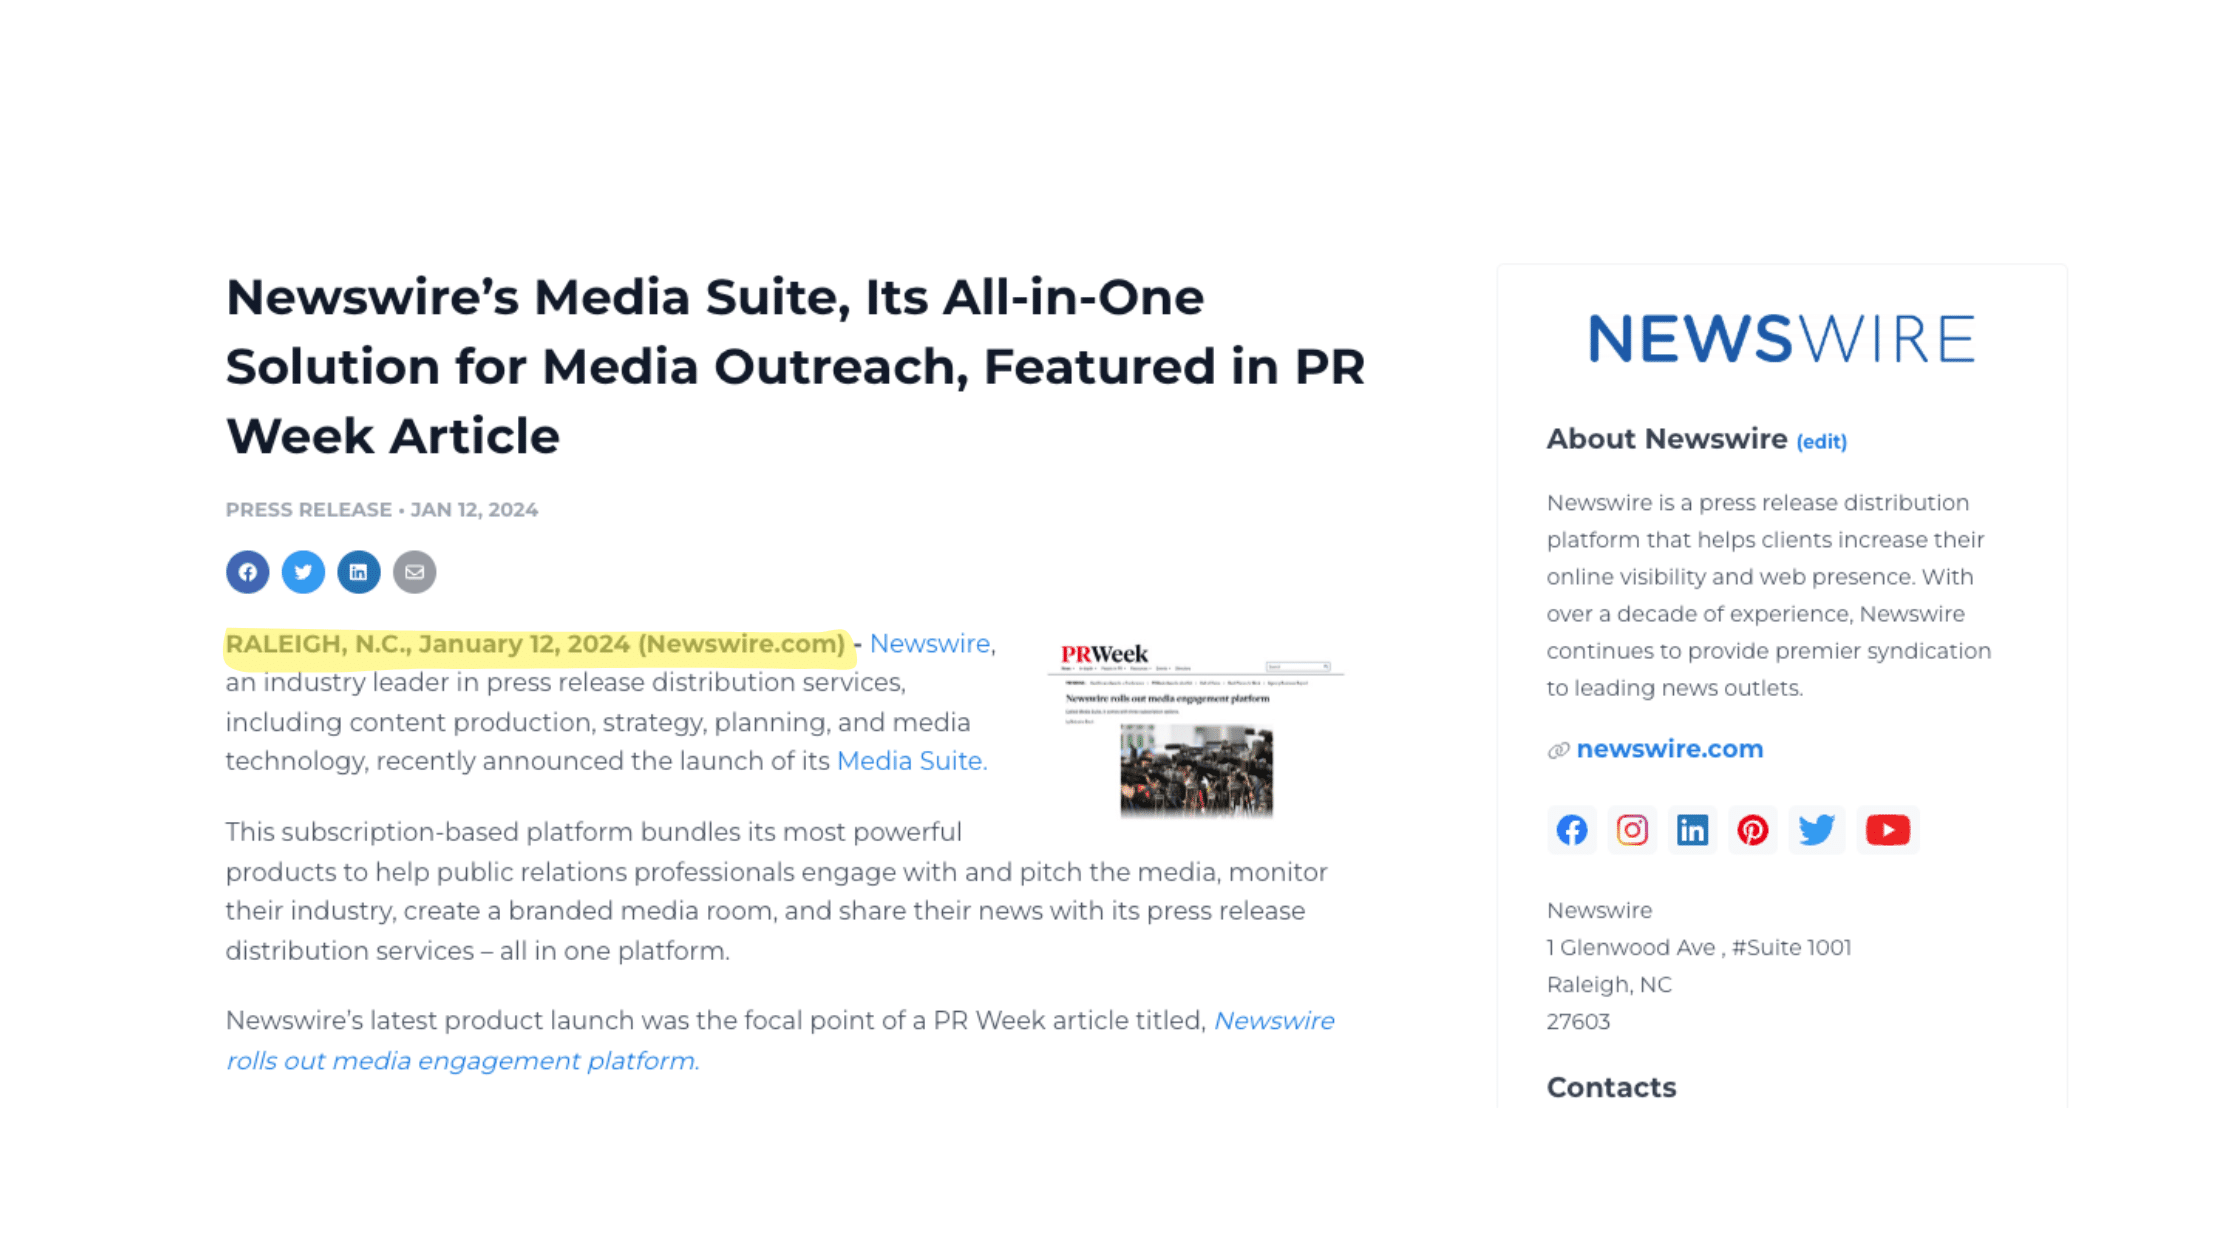
Task: Click 'Newswire' company name above the address
Action: 1599,911
